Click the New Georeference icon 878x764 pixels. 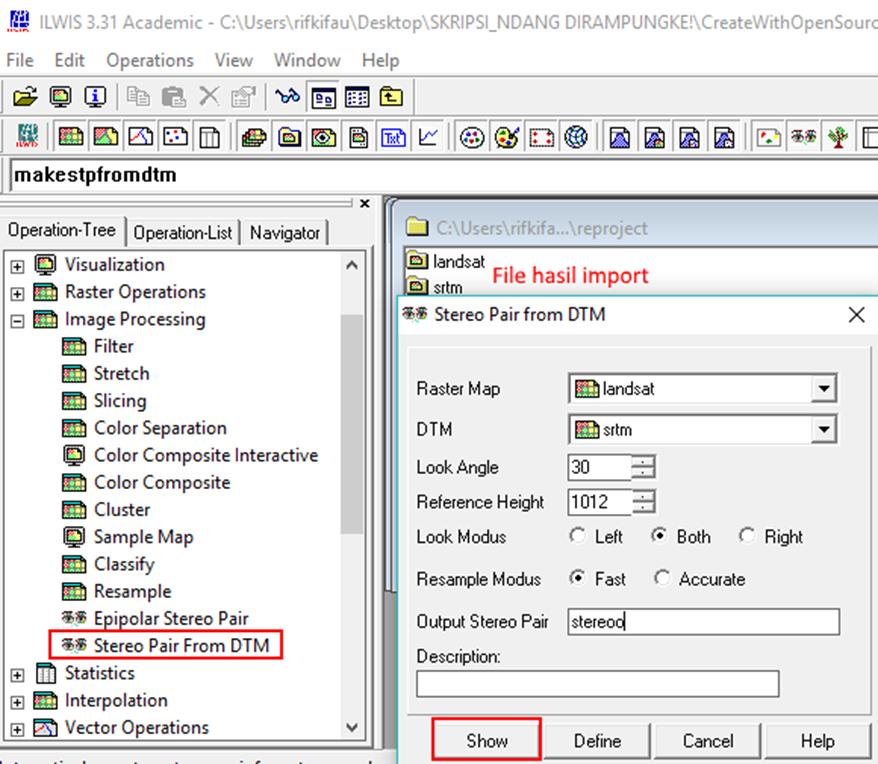click(541, 137)
